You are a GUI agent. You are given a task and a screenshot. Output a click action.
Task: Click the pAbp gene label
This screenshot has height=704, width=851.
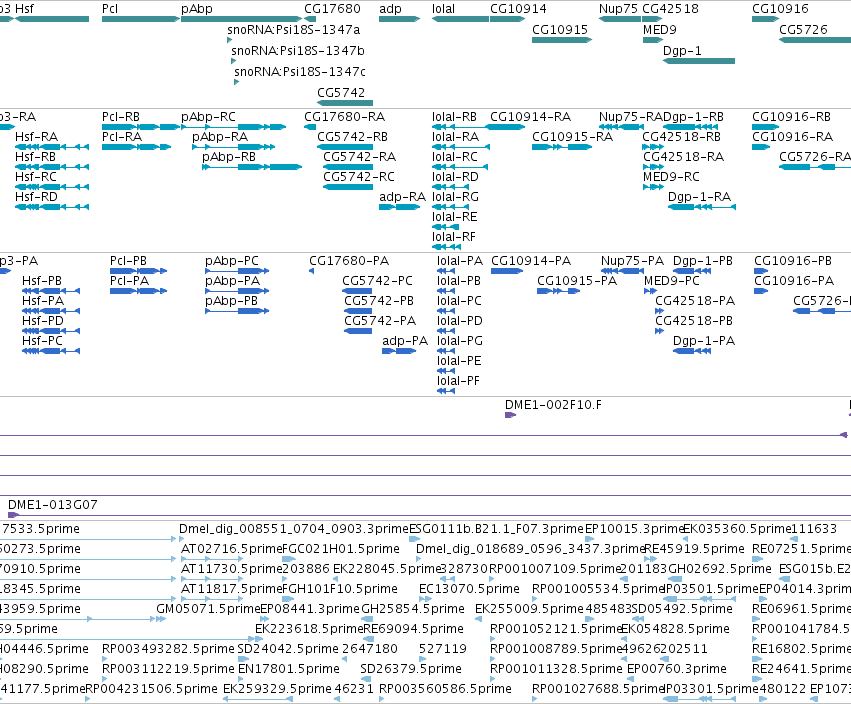point(197,9)
